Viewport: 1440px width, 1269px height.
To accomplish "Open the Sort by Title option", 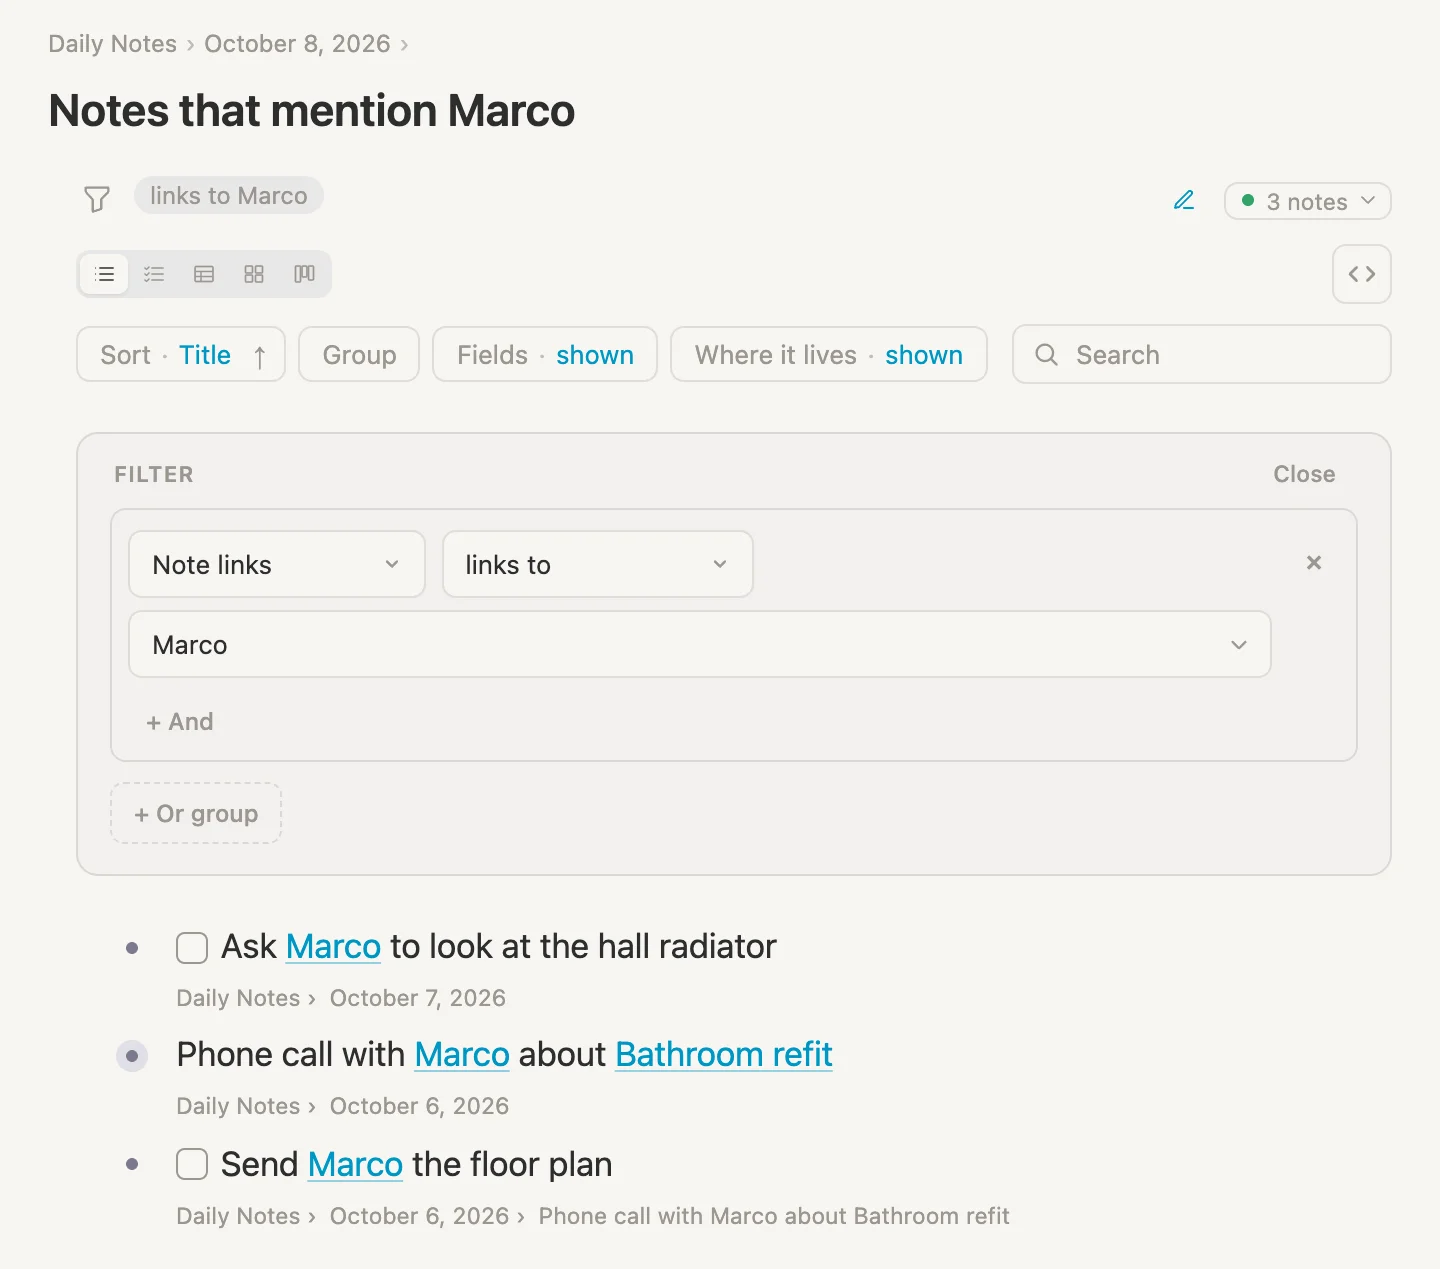I will pos(181,355).
